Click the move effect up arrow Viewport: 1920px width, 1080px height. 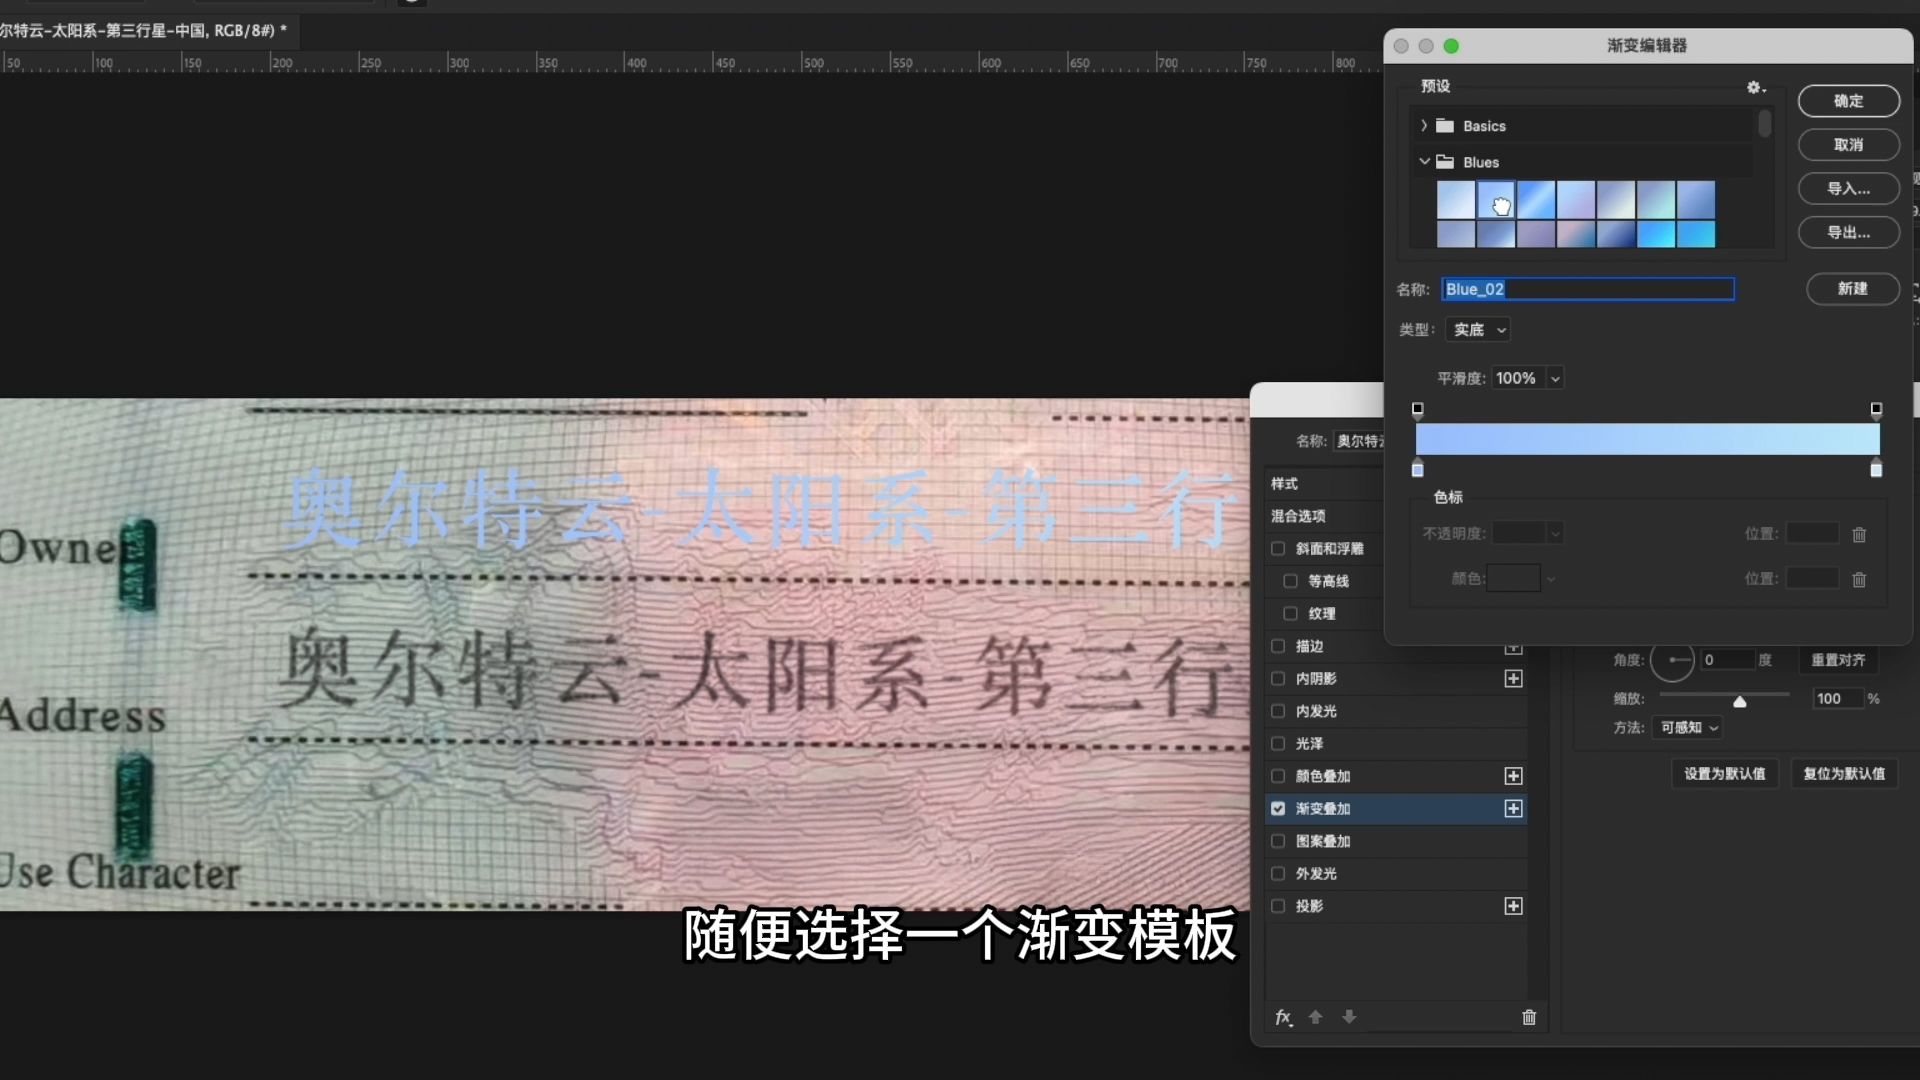[x=1316, y=1017]
